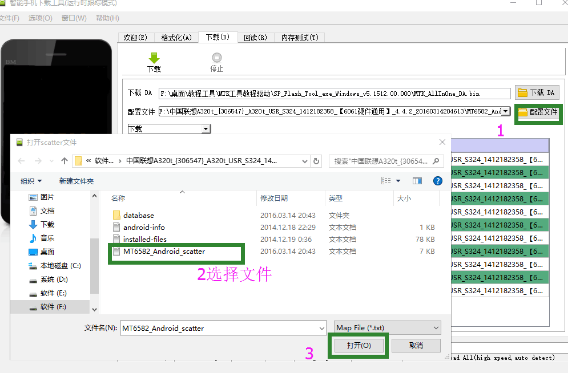Image resolution: width=569 pixels, height=374 pixels.
Task: Select 桌面 in the navigation pane
Action: point(47,252)
